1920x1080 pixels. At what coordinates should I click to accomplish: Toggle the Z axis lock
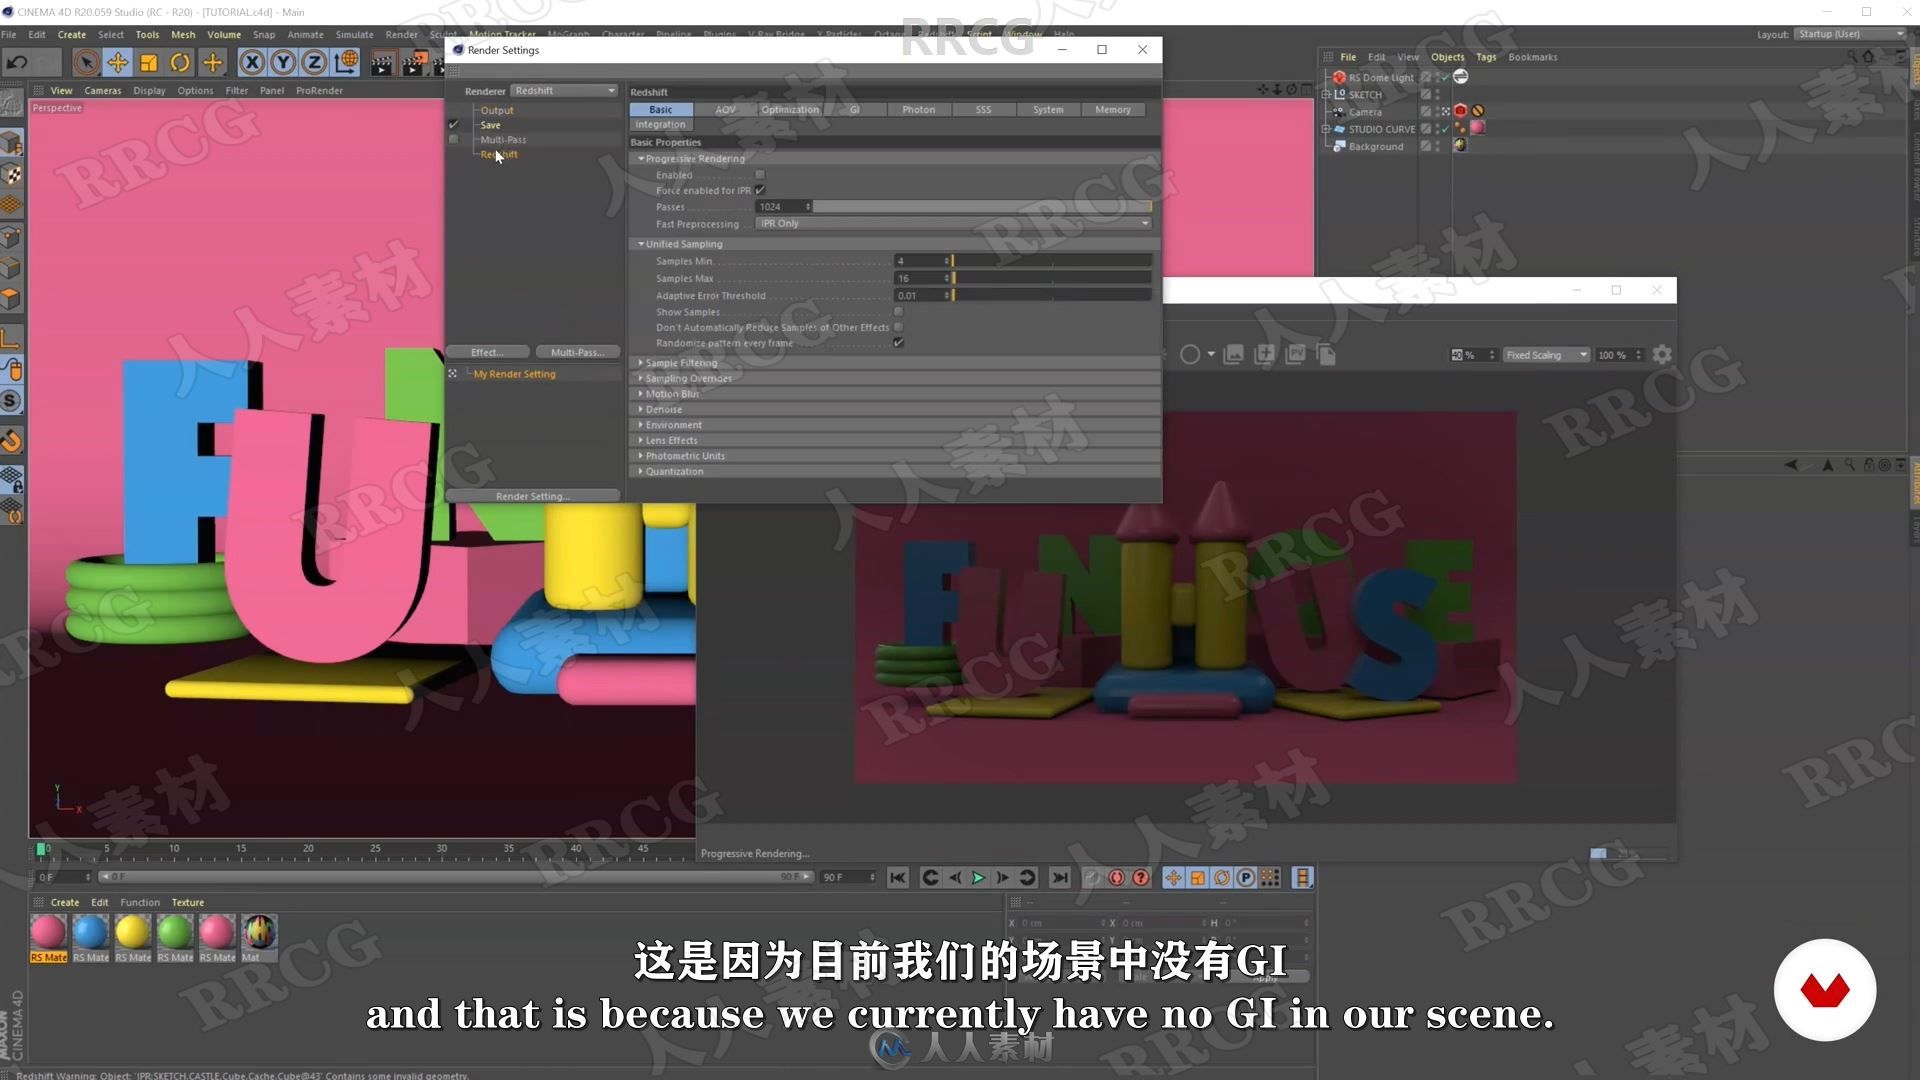pyautogui.click(x=314, y=63)
